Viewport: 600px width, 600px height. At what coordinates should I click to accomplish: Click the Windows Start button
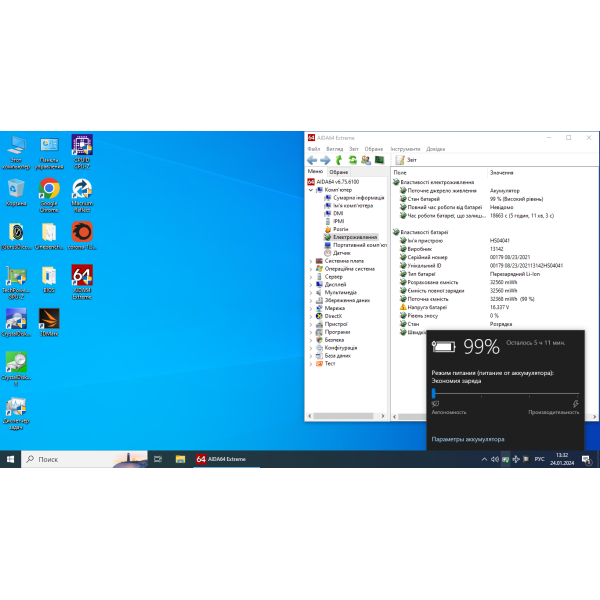click(10, 459)
